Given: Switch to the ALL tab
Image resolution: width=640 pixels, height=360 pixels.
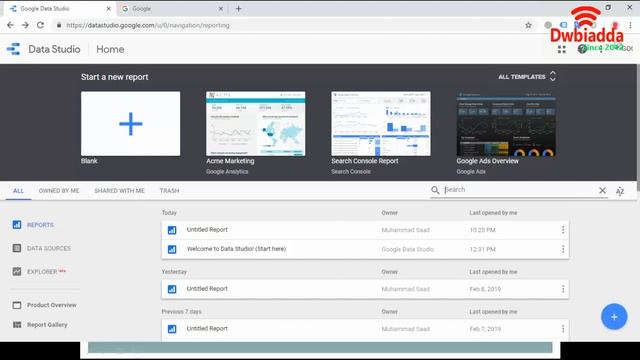Looking at the screenshot, I should tap(18, 191).
